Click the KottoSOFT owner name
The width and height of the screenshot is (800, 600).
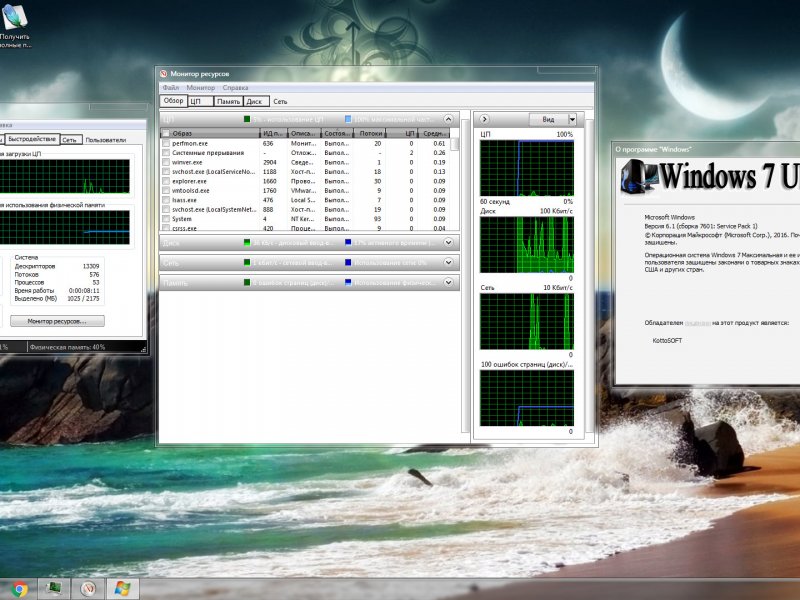point(667,340)
